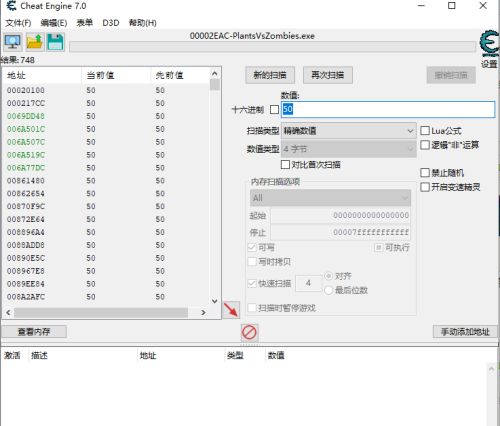Click the 当前值 column header
500x426 pixels.
[x=116, y=75]
